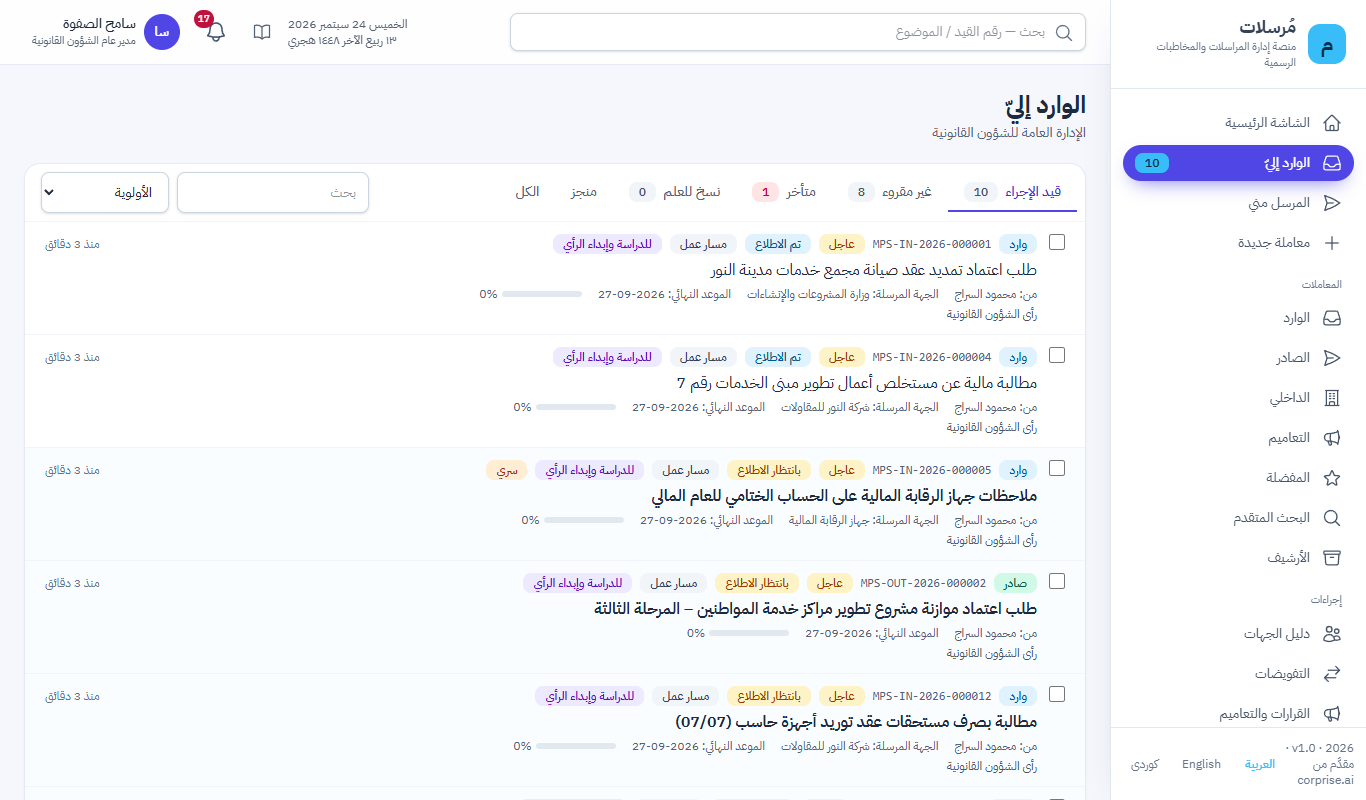1366x800 pixels.
Task: Switch language to English
Action: tap(1201, 764)
